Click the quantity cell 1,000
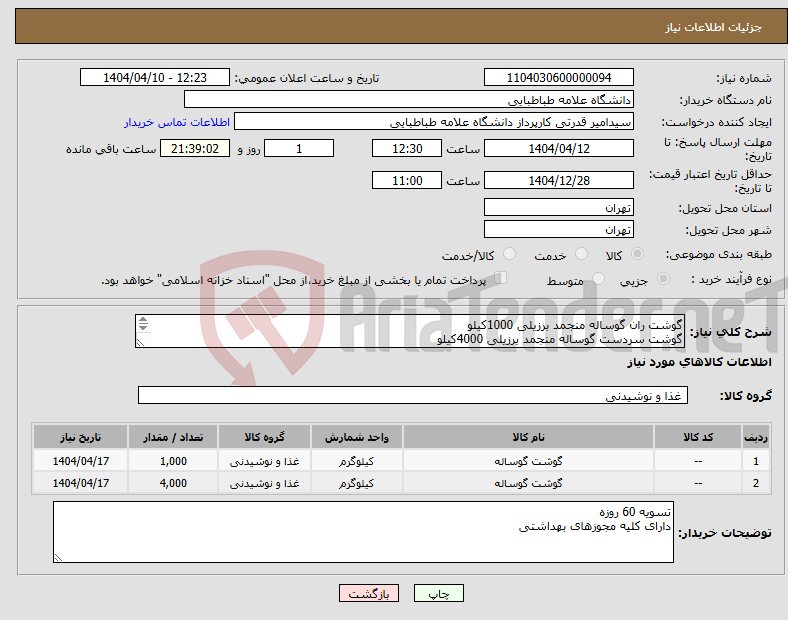 click(173, 461)
